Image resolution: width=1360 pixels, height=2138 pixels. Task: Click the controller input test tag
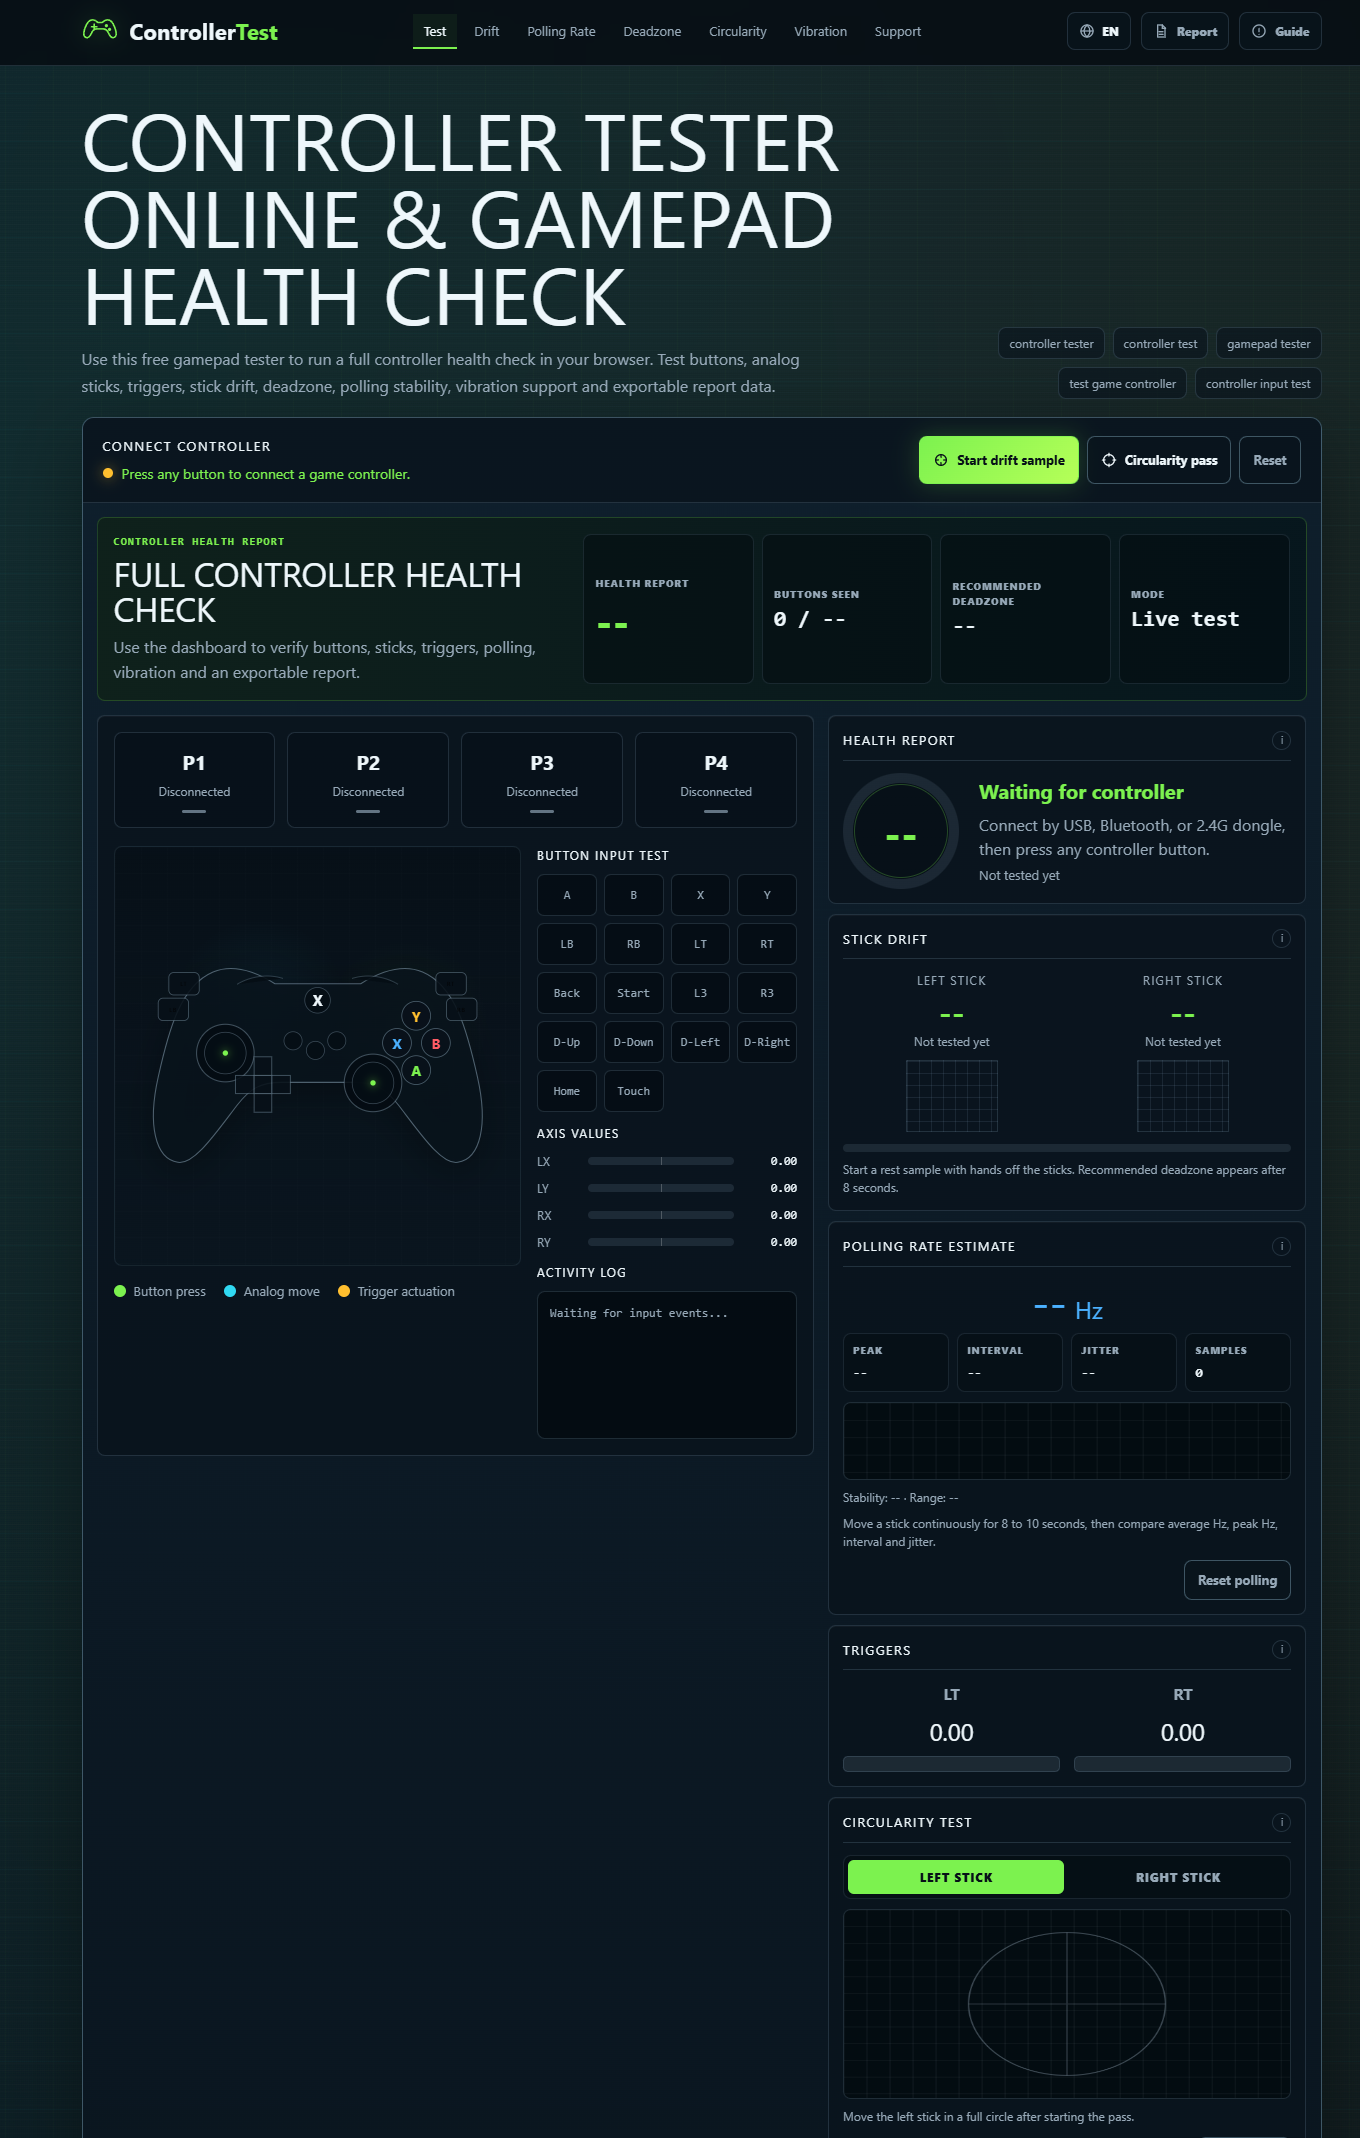tap(1258, 383)
